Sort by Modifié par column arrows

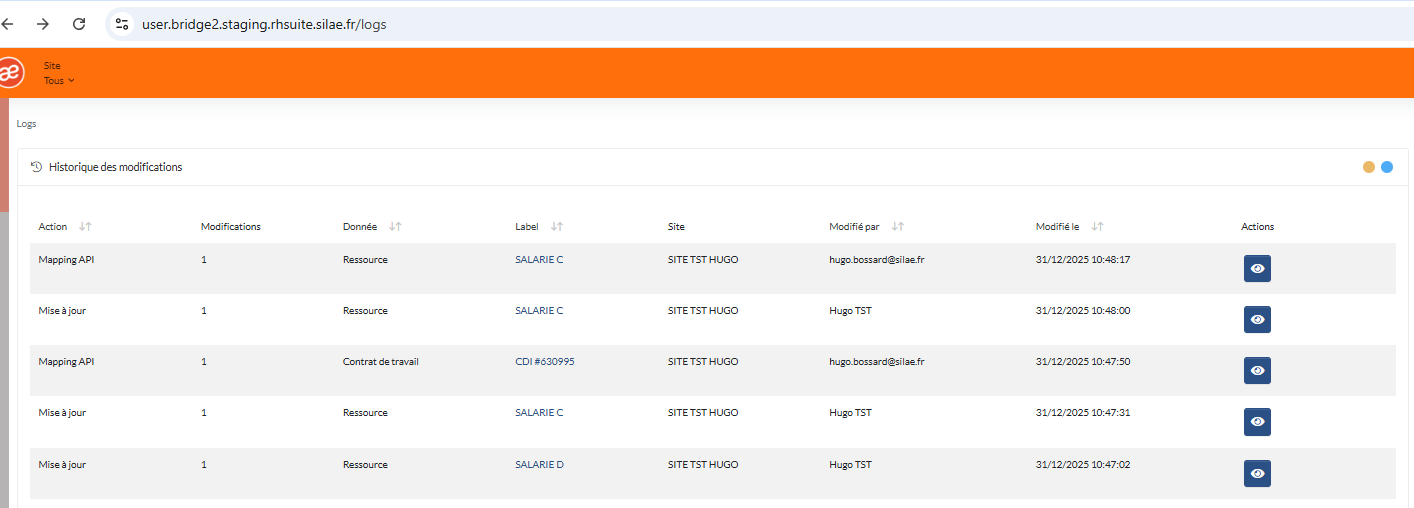click(898, 227)
